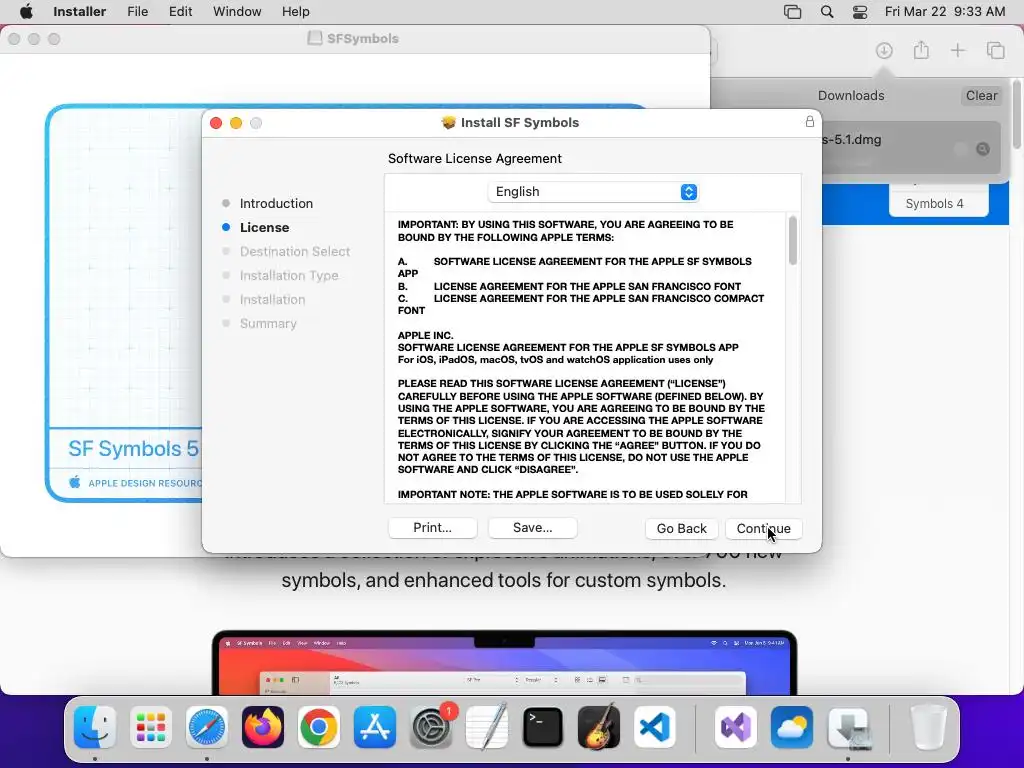Open Visual Studio Code from the Dock
Viewport: 1024px width, 768px height.
(655, 727)
